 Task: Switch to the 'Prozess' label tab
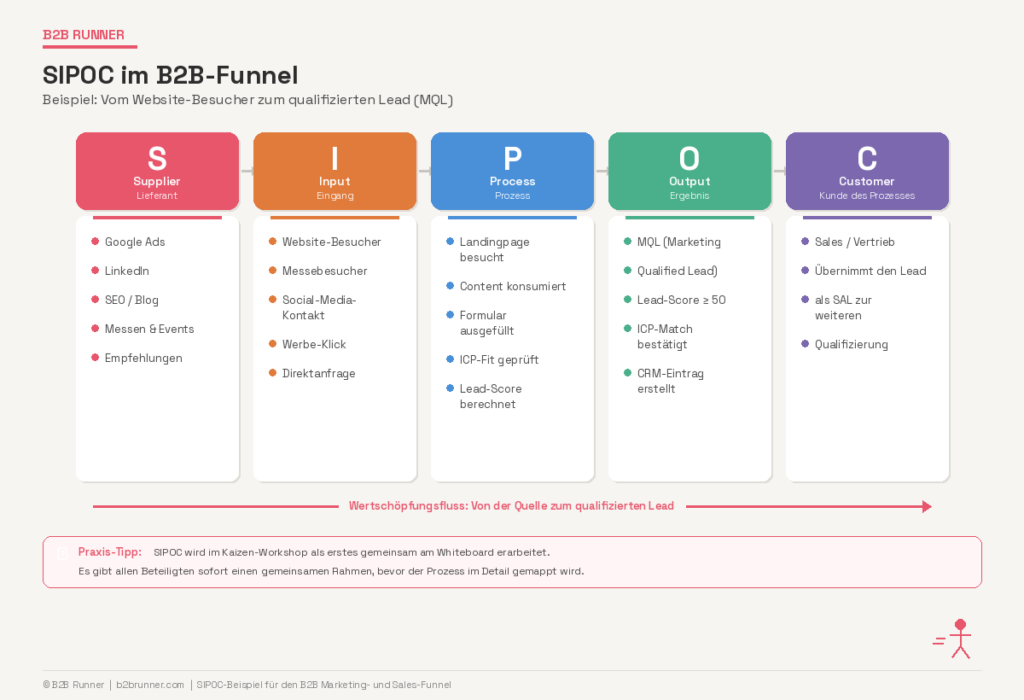pos(512,195)
